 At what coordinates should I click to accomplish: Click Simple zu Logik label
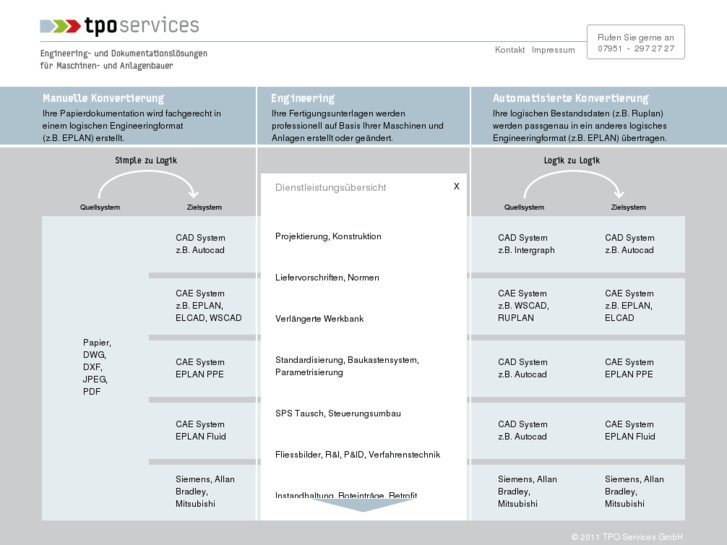(146, 160)
